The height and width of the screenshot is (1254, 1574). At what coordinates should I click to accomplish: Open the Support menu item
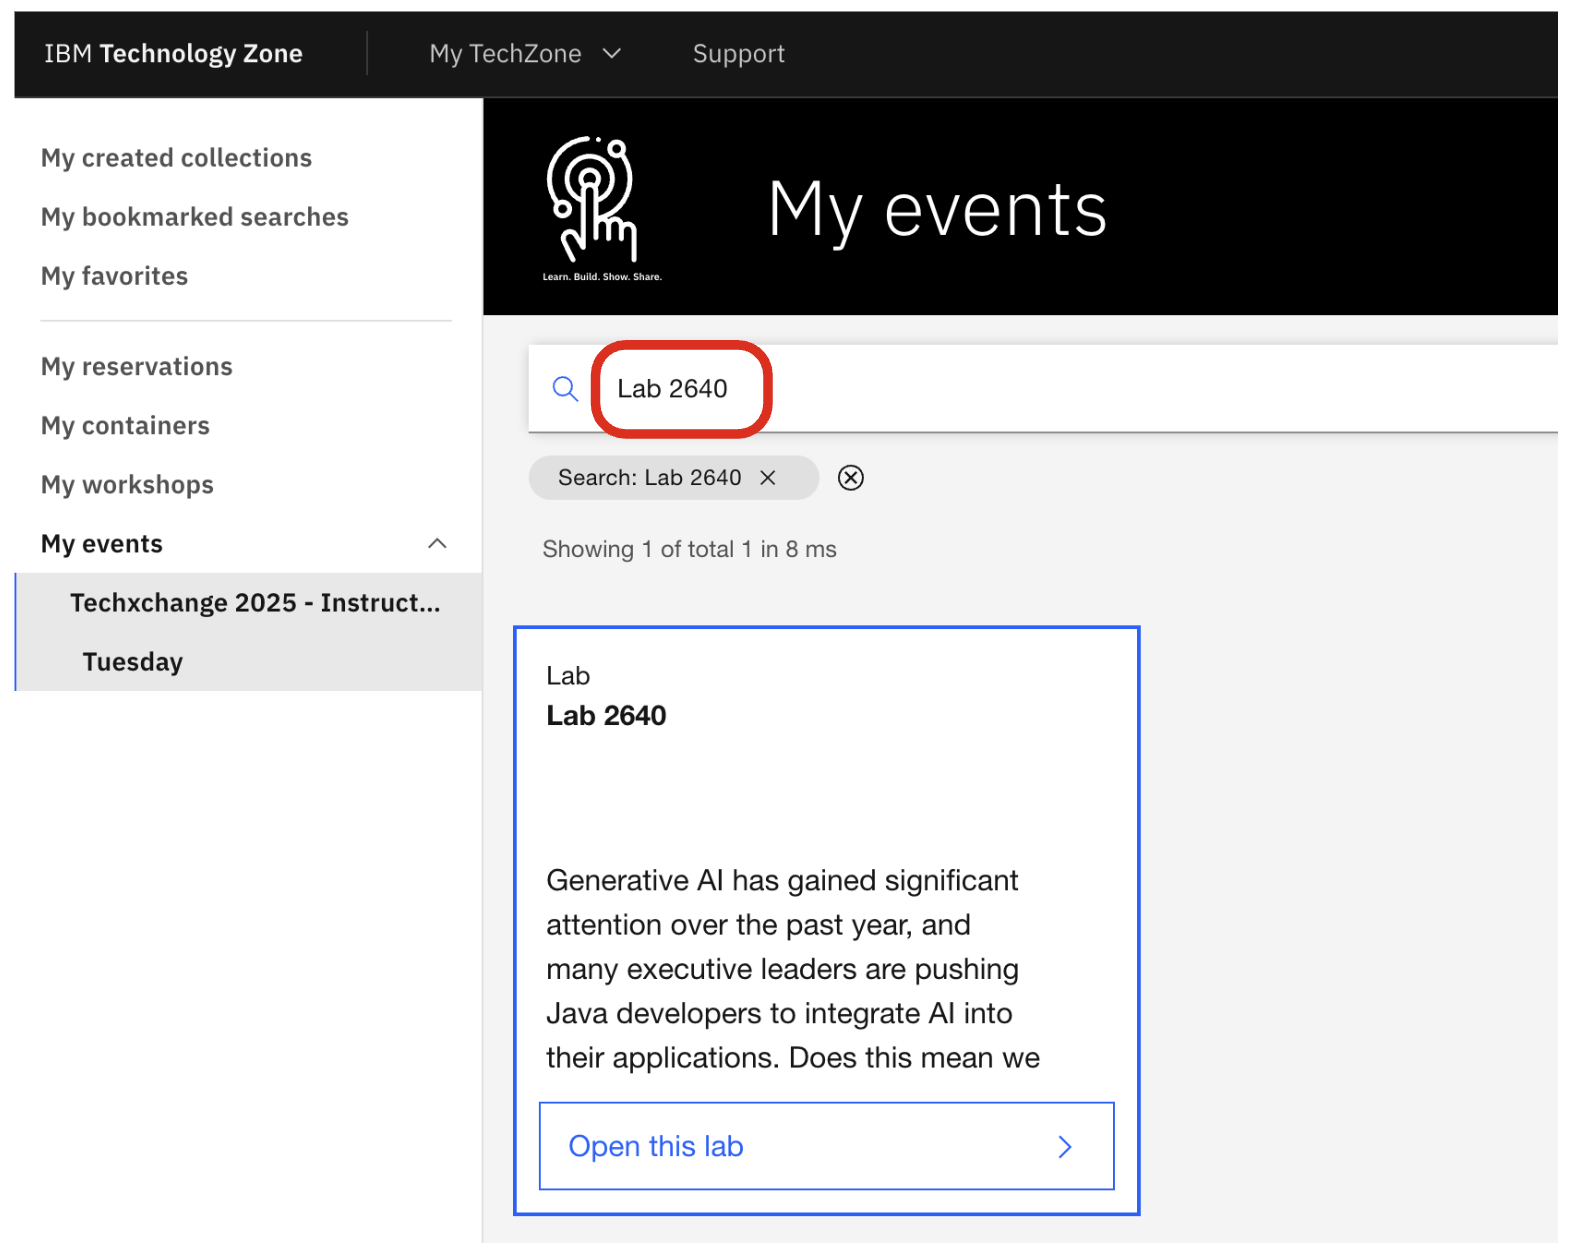(x=738, y=54)
